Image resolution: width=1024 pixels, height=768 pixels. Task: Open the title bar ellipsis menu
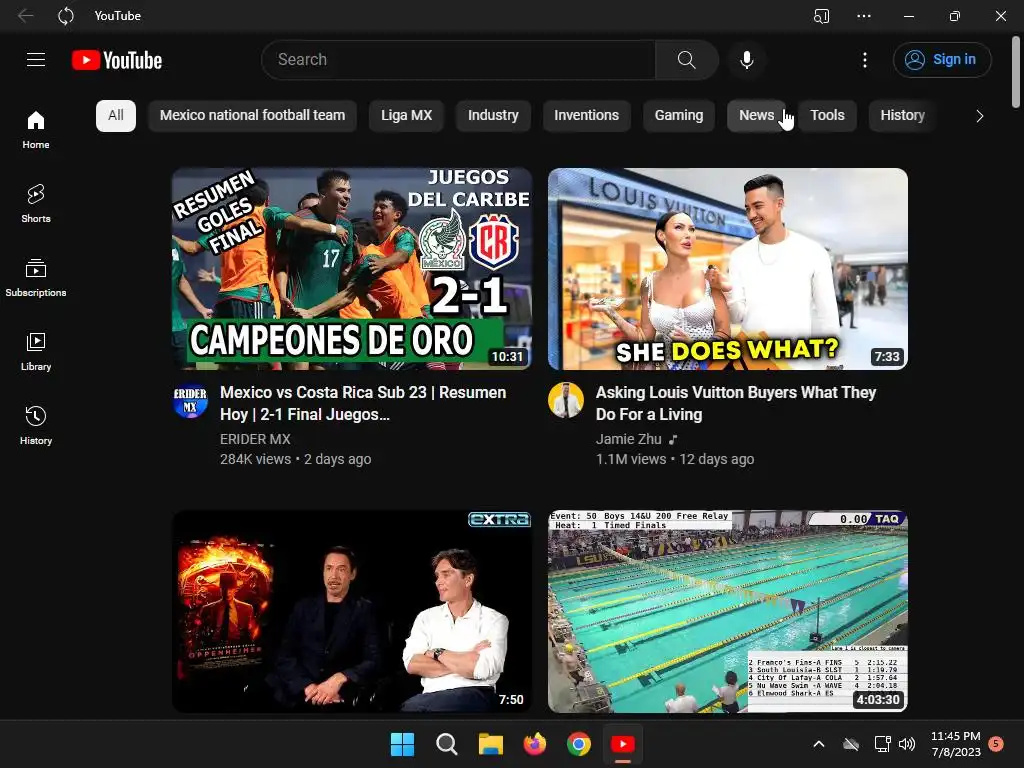pos(864,16)
